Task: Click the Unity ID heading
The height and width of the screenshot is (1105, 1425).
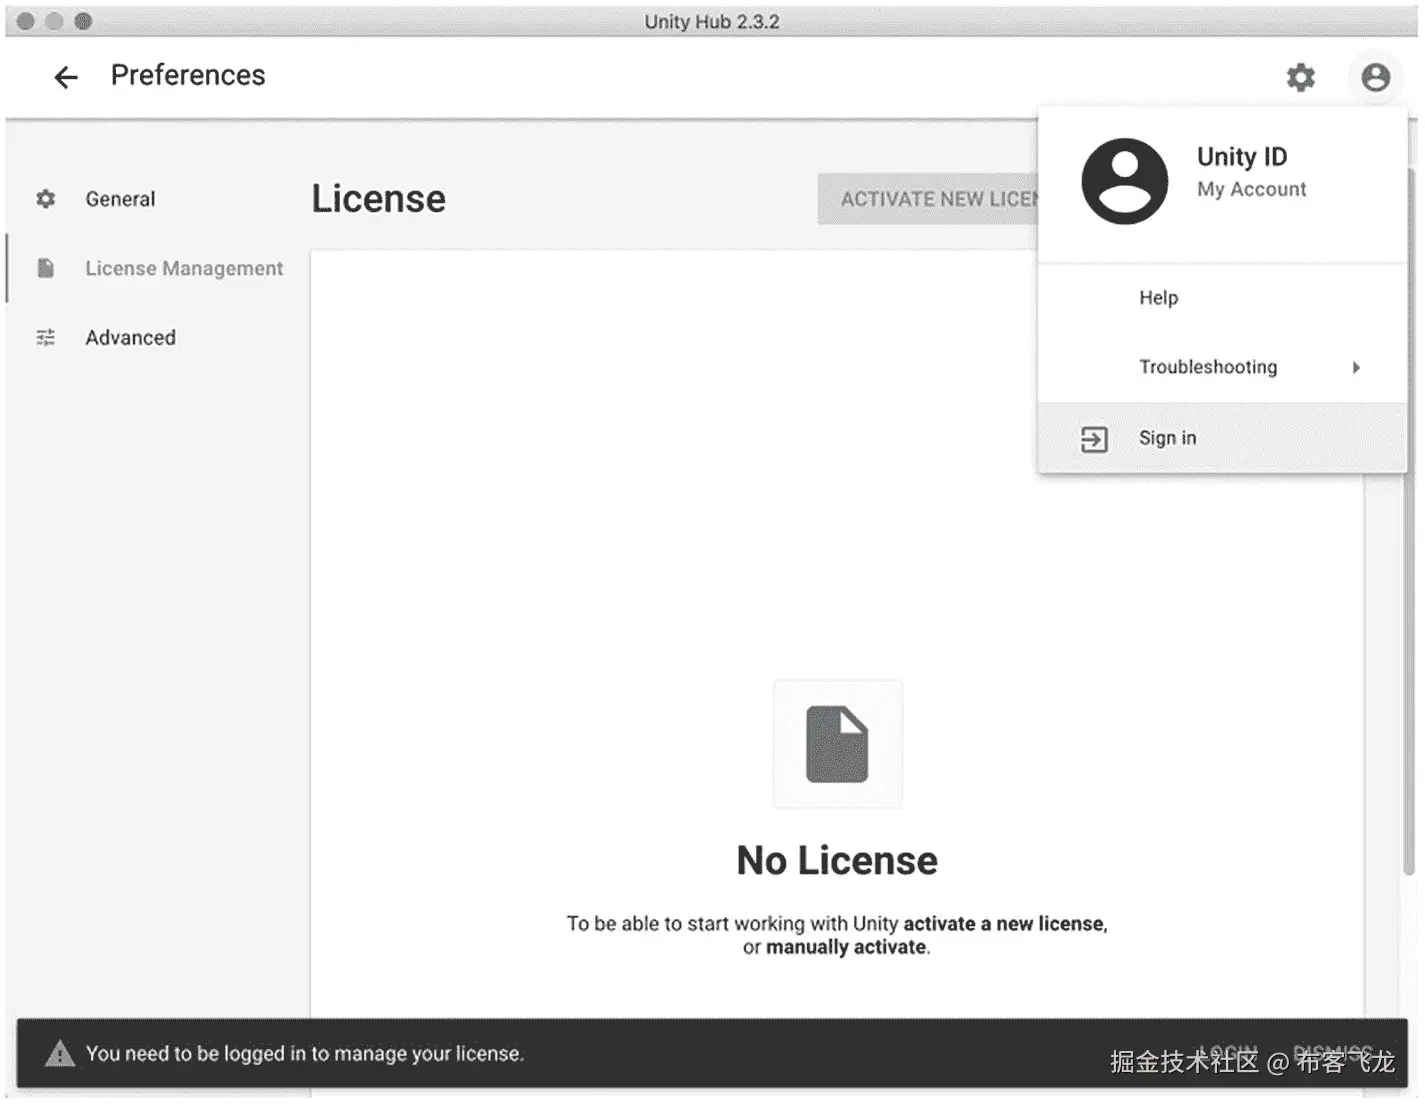Action: [1242, 157]
